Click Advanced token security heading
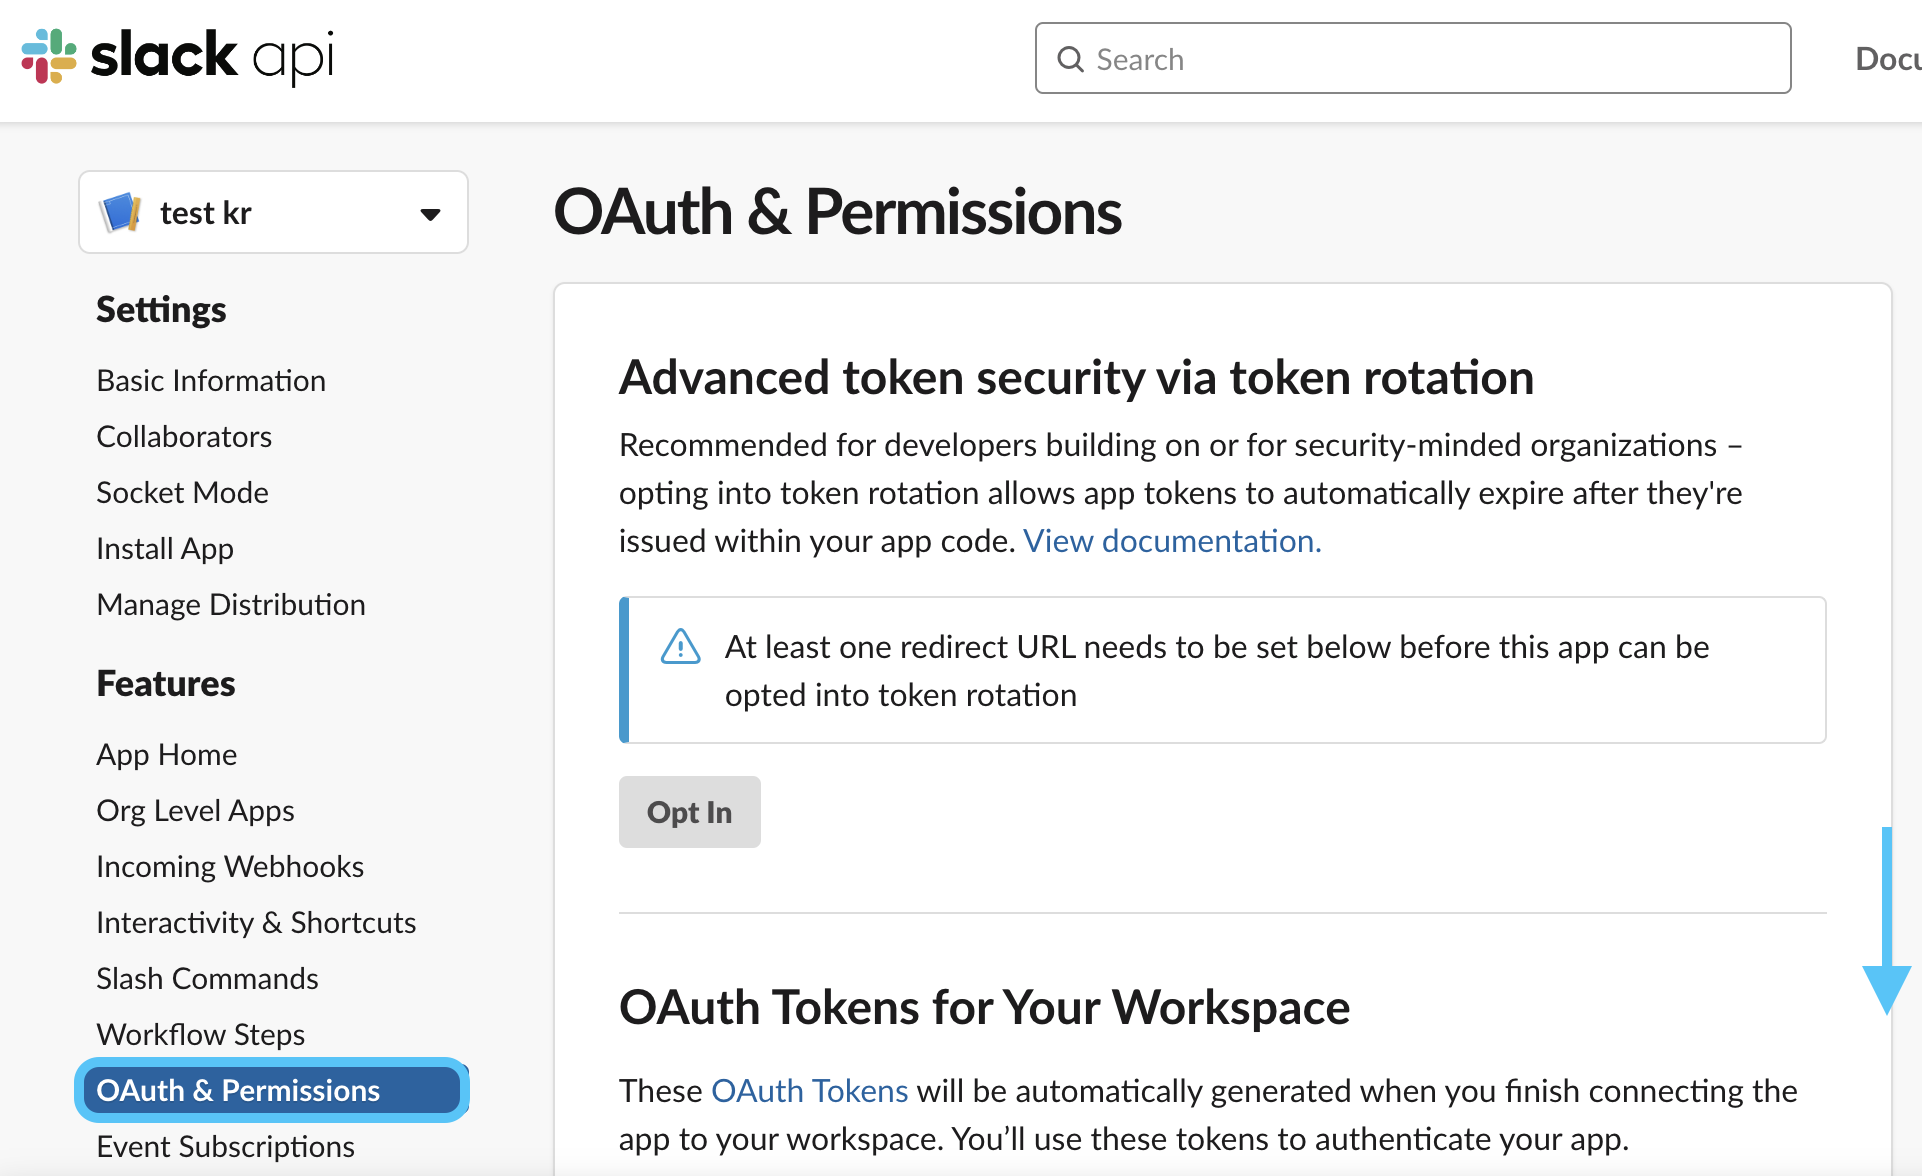 [x=1076, y=378]
